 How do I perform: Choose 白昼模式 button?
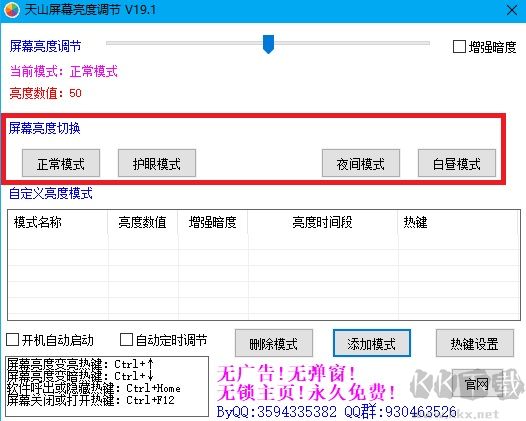(457, 163)
